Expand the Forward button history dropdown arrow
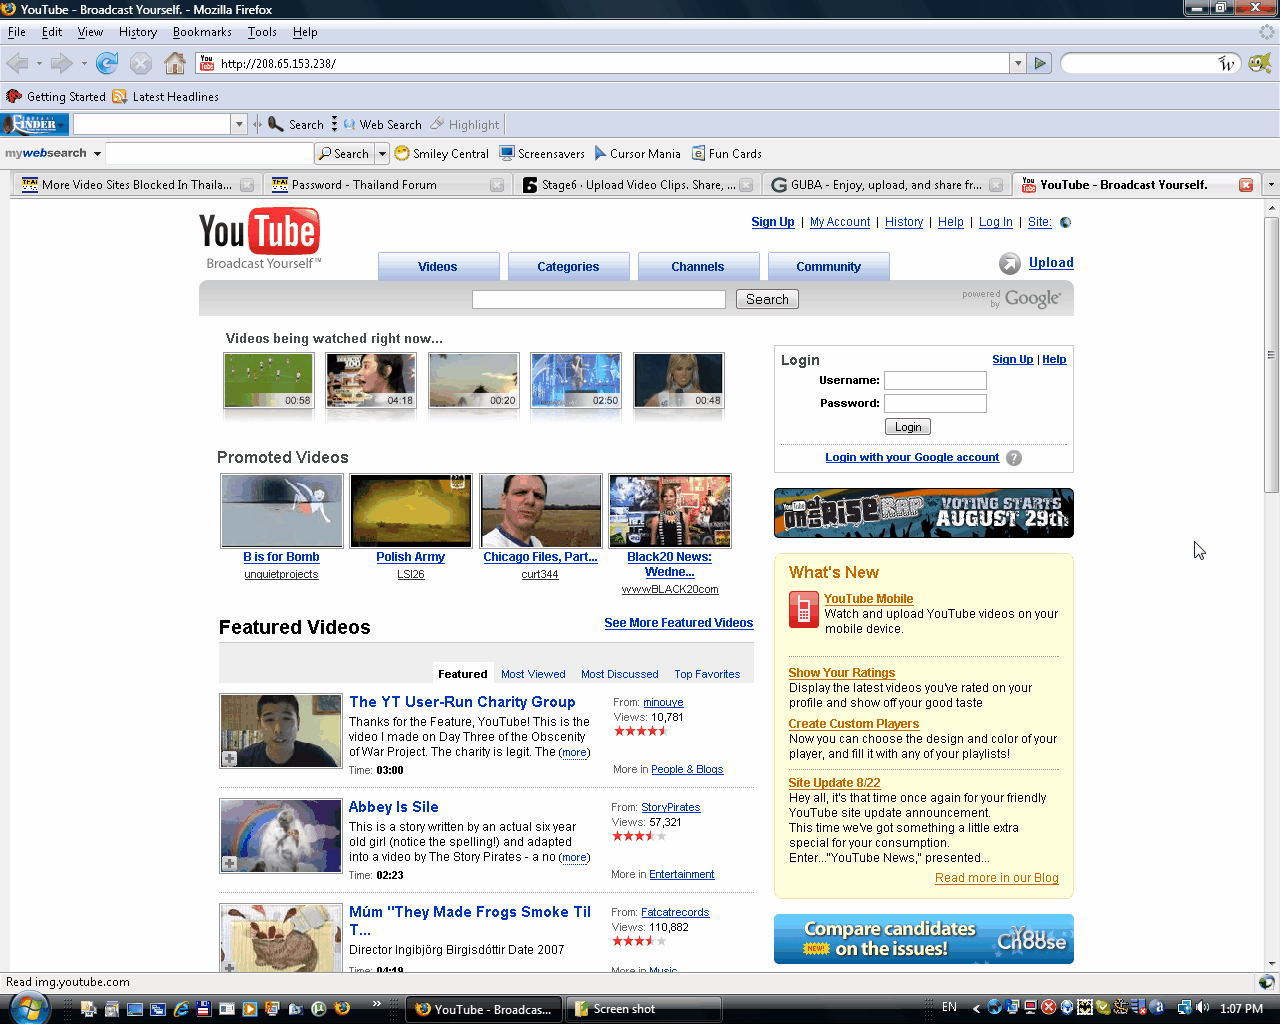Image resolution: width=1280 pixels, height=1024 pixels. [84, 64]
